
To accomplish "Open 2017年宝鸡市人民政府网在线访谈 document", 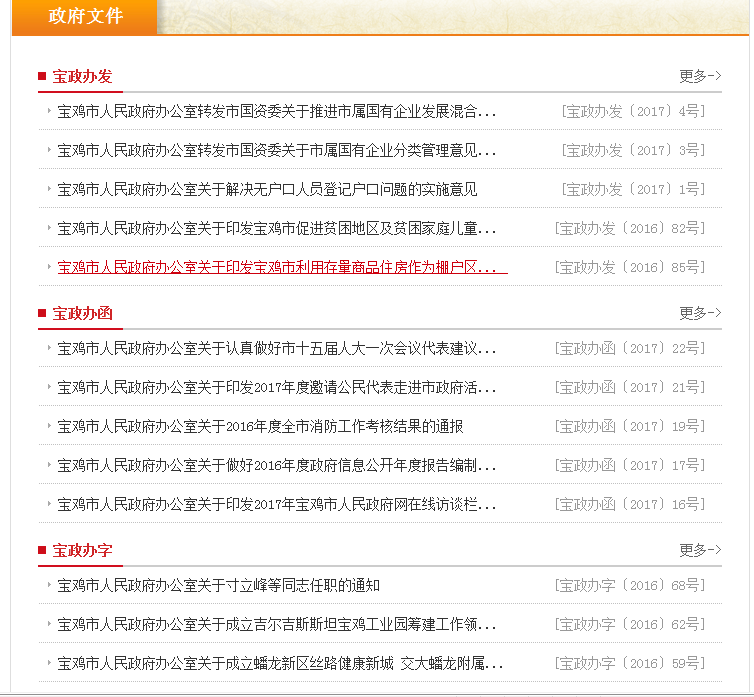I will 276,504.
